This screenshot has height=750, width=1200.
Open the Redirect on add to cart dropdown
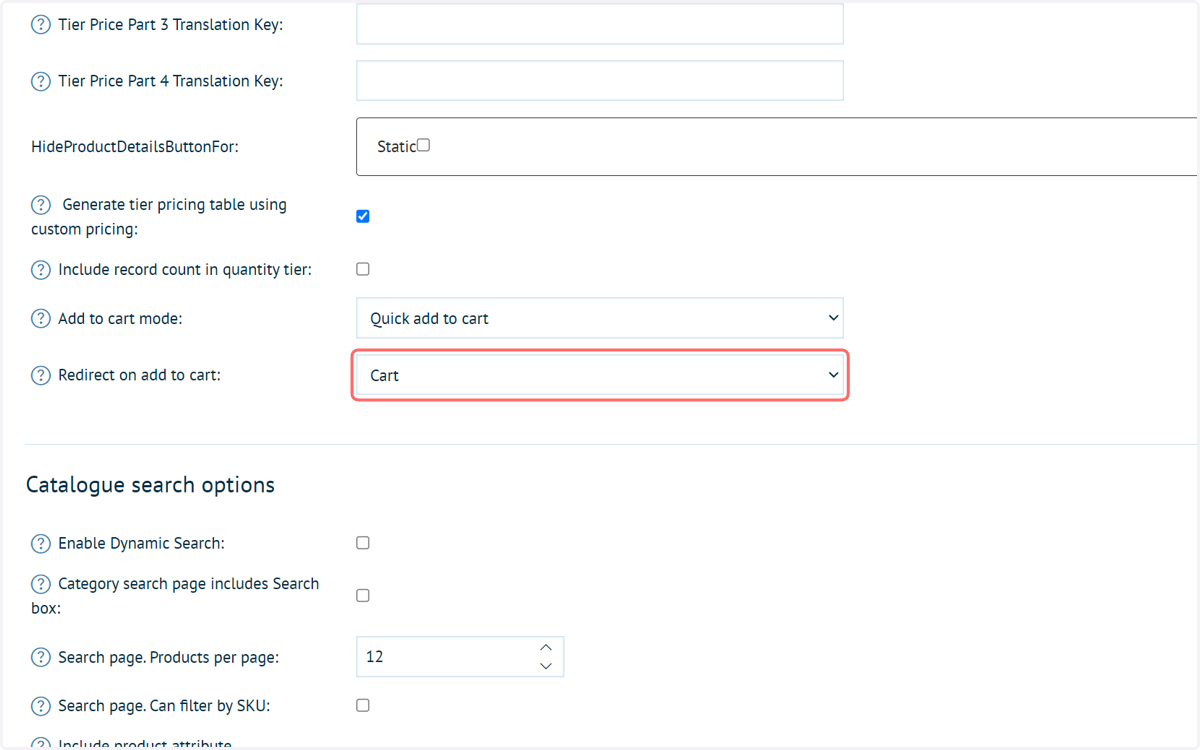tap(600, 375)
